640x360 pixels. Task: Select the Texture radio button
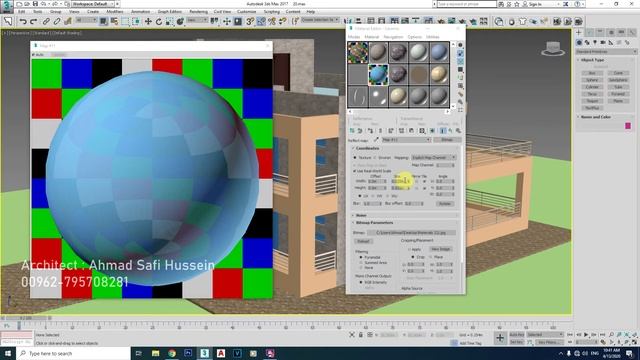click(355, 158)
